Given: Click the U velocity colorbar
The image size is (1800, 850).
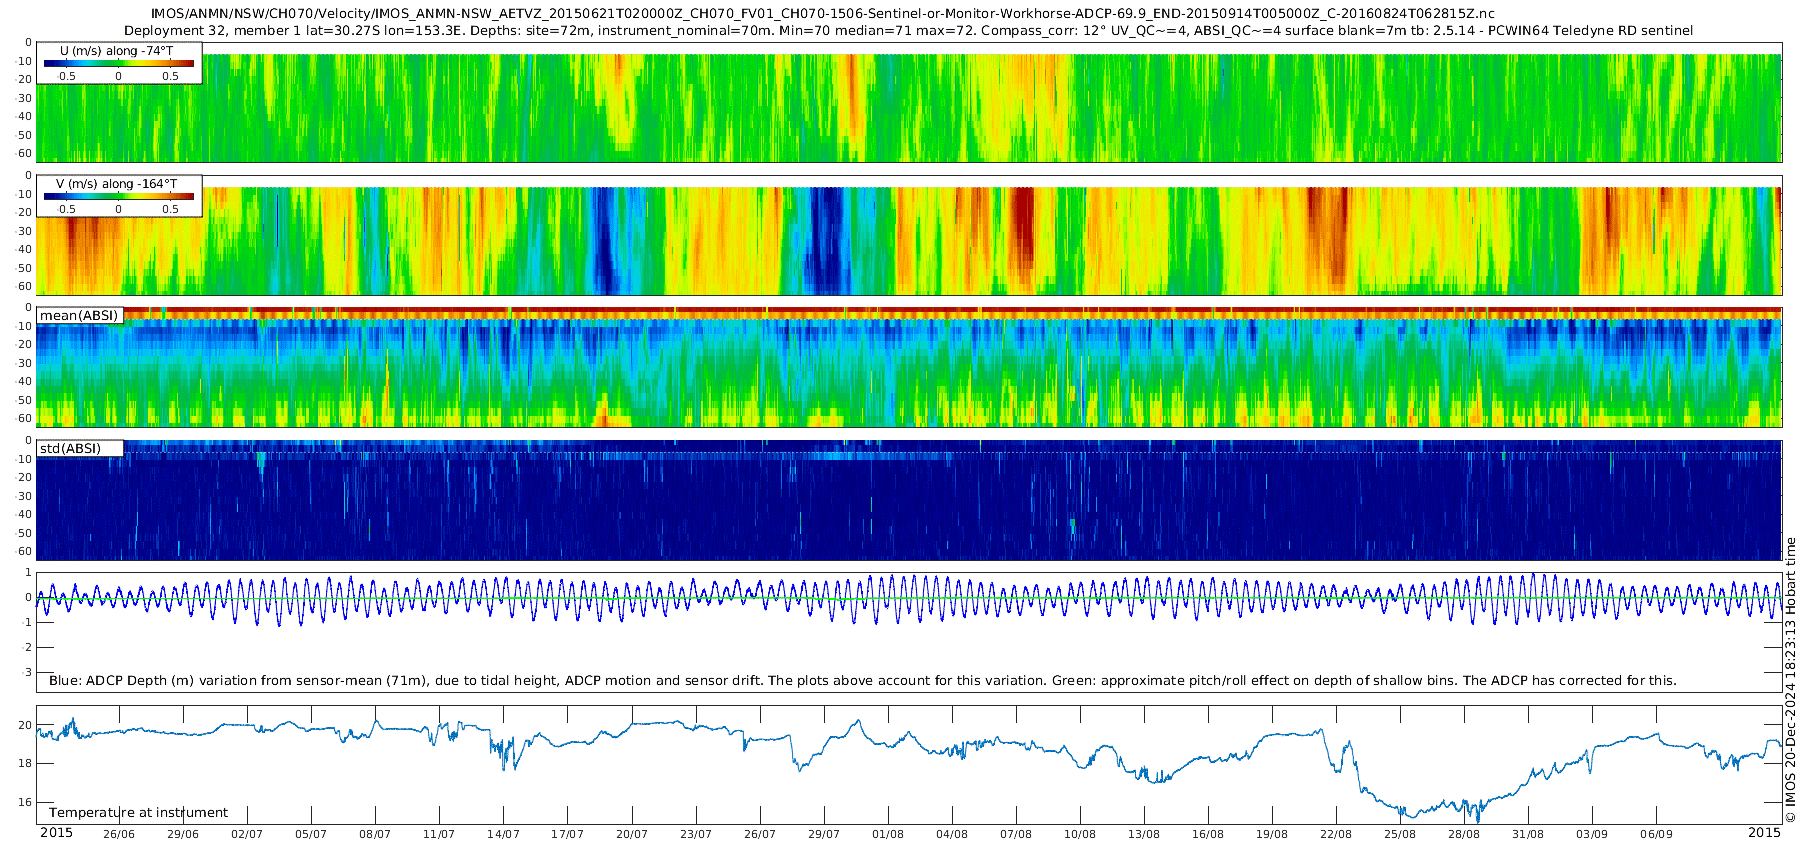Looking at the screenshot, I should pos(118,63).
